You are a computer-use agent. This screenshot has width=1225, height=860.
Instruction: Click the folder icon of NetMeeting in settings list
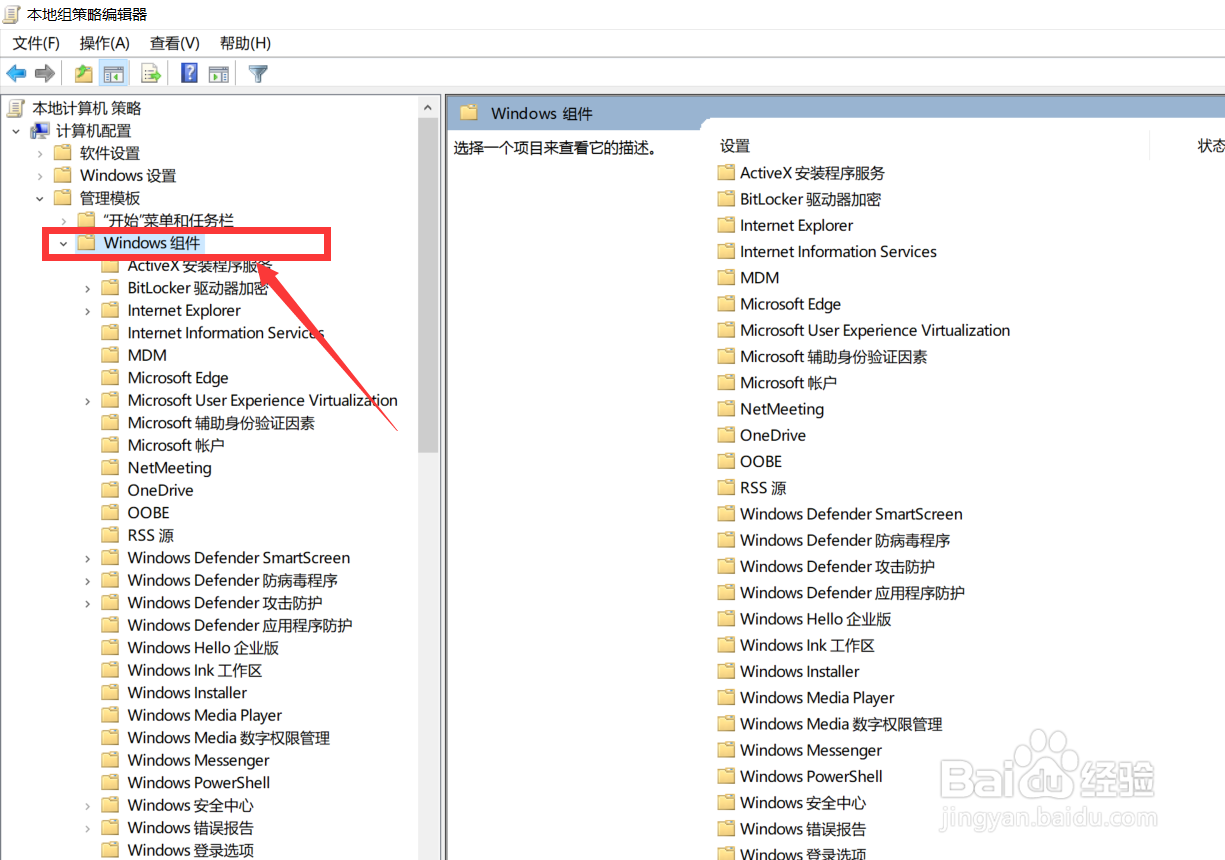[x=726, y=409]
